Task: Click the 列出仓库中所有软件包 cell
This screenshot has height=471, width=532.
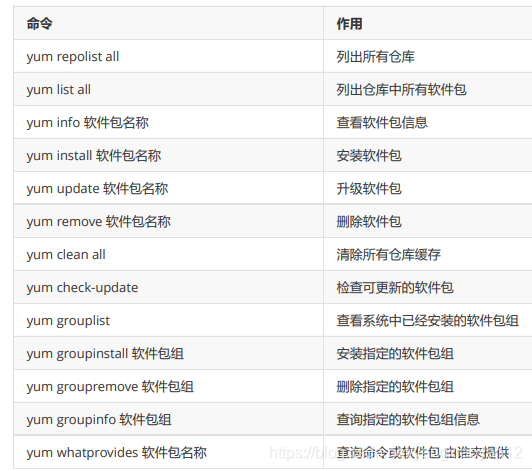Action: coord(428,89)
